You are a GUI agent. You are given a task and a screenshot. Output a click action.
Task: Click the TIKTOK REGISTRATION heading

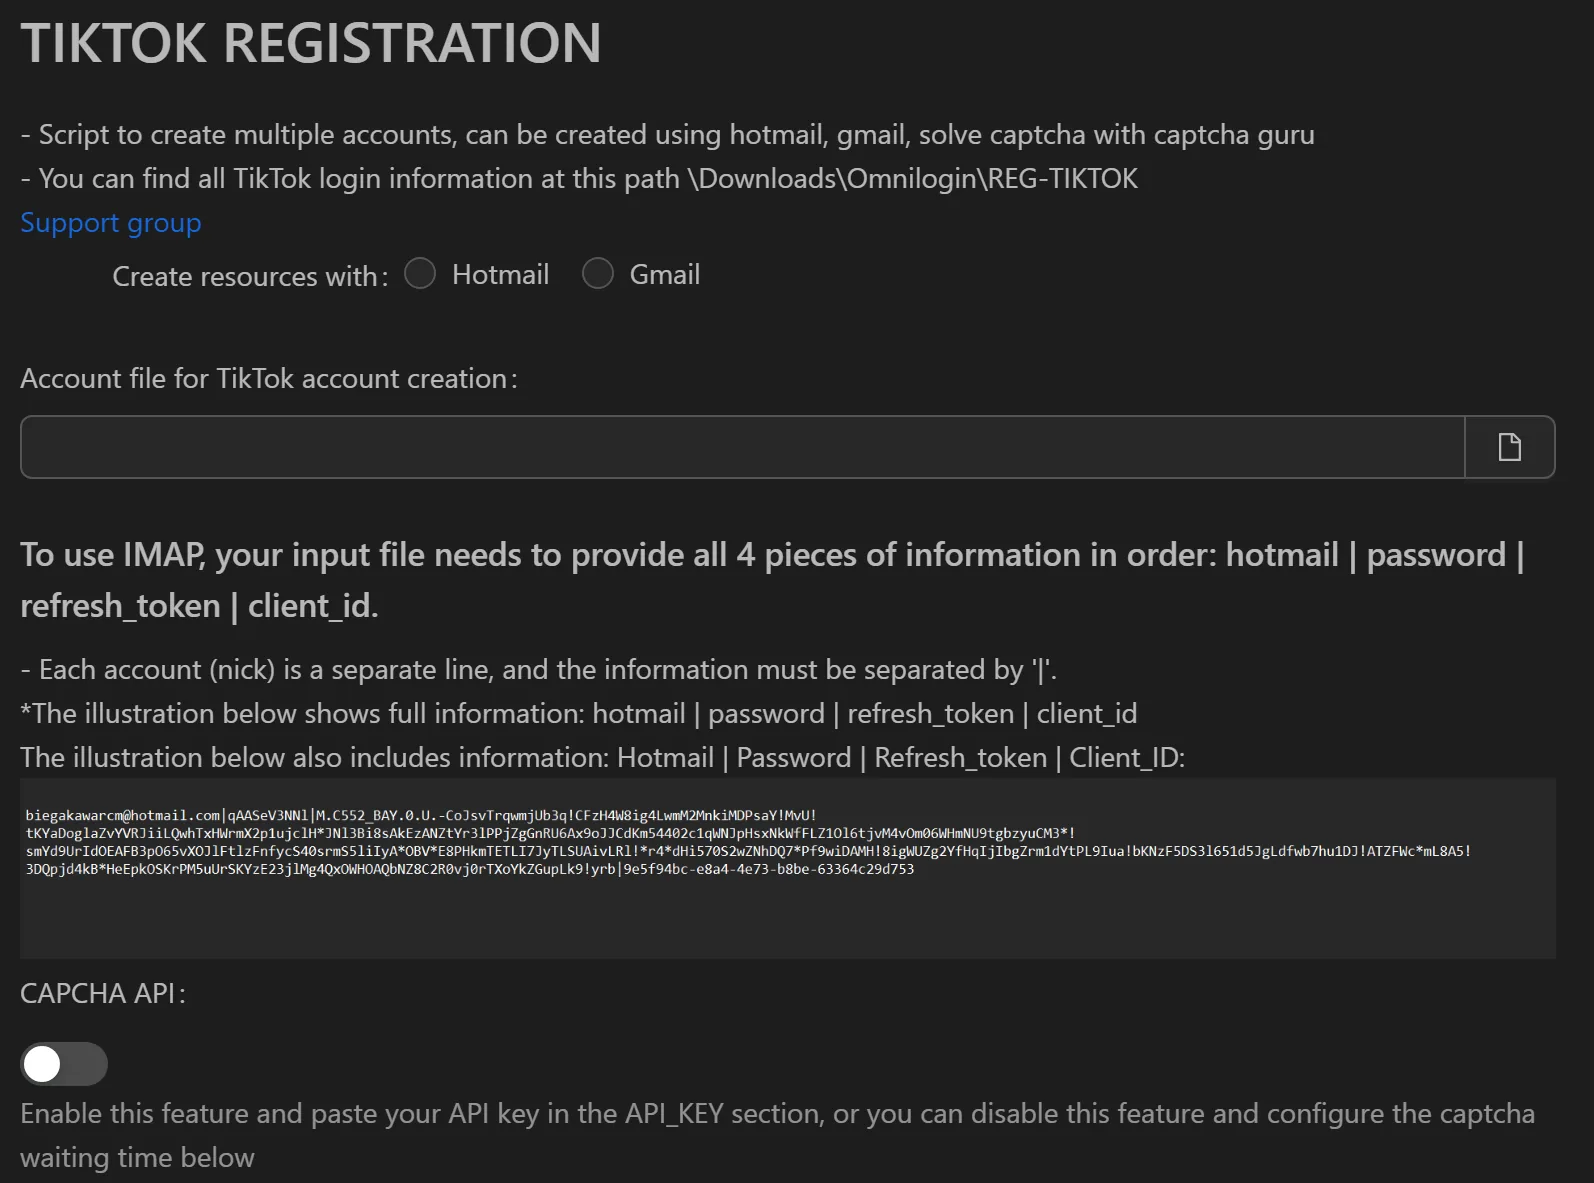tap(310, 42)
